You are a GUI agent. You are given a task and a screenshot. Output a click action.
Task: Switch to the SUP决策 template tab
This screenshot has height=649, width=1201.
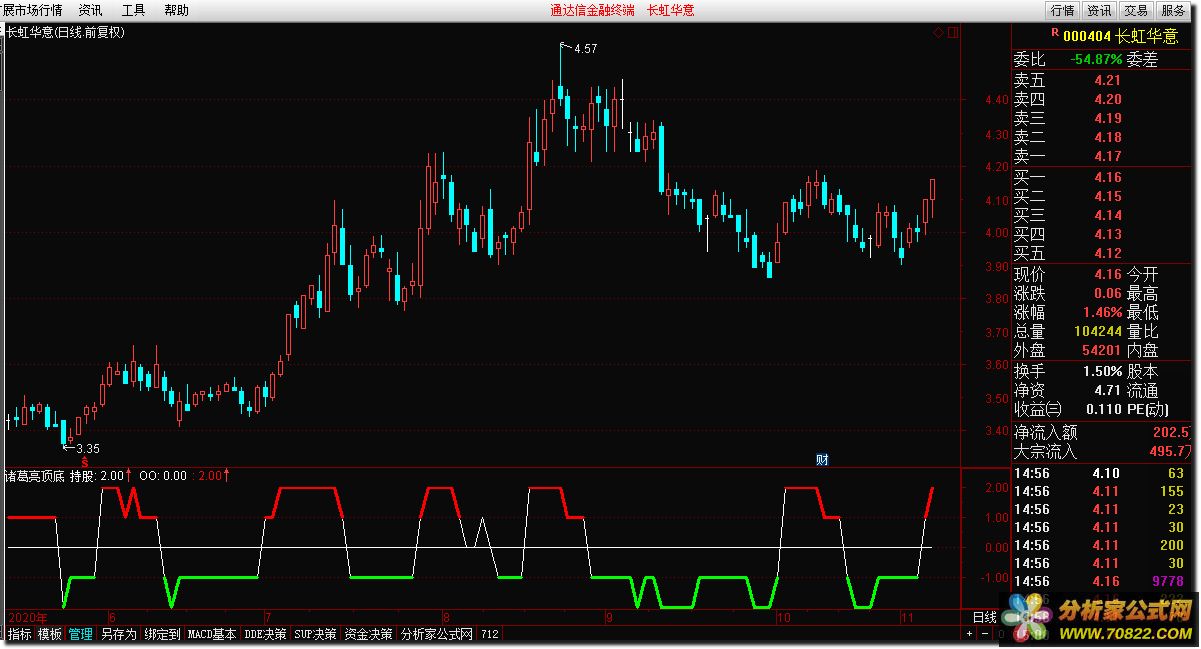point(315,634)
